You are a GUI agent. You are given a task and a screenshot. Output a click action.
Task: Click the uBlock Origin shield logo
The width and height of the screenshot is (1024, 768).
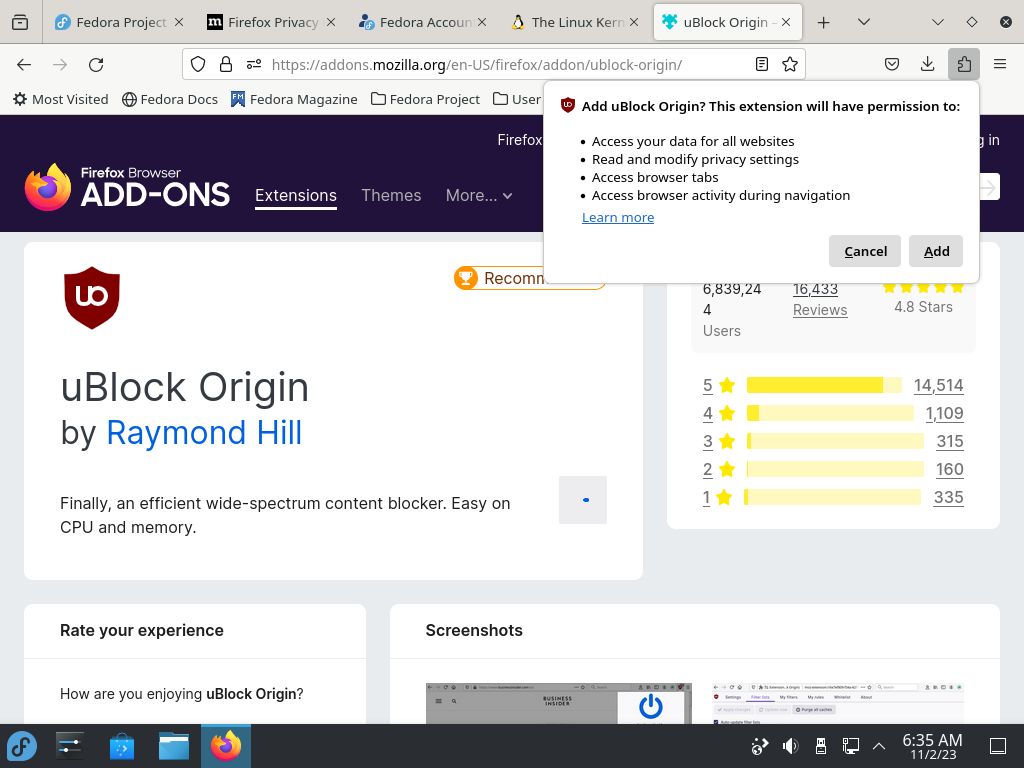point(92,298)
